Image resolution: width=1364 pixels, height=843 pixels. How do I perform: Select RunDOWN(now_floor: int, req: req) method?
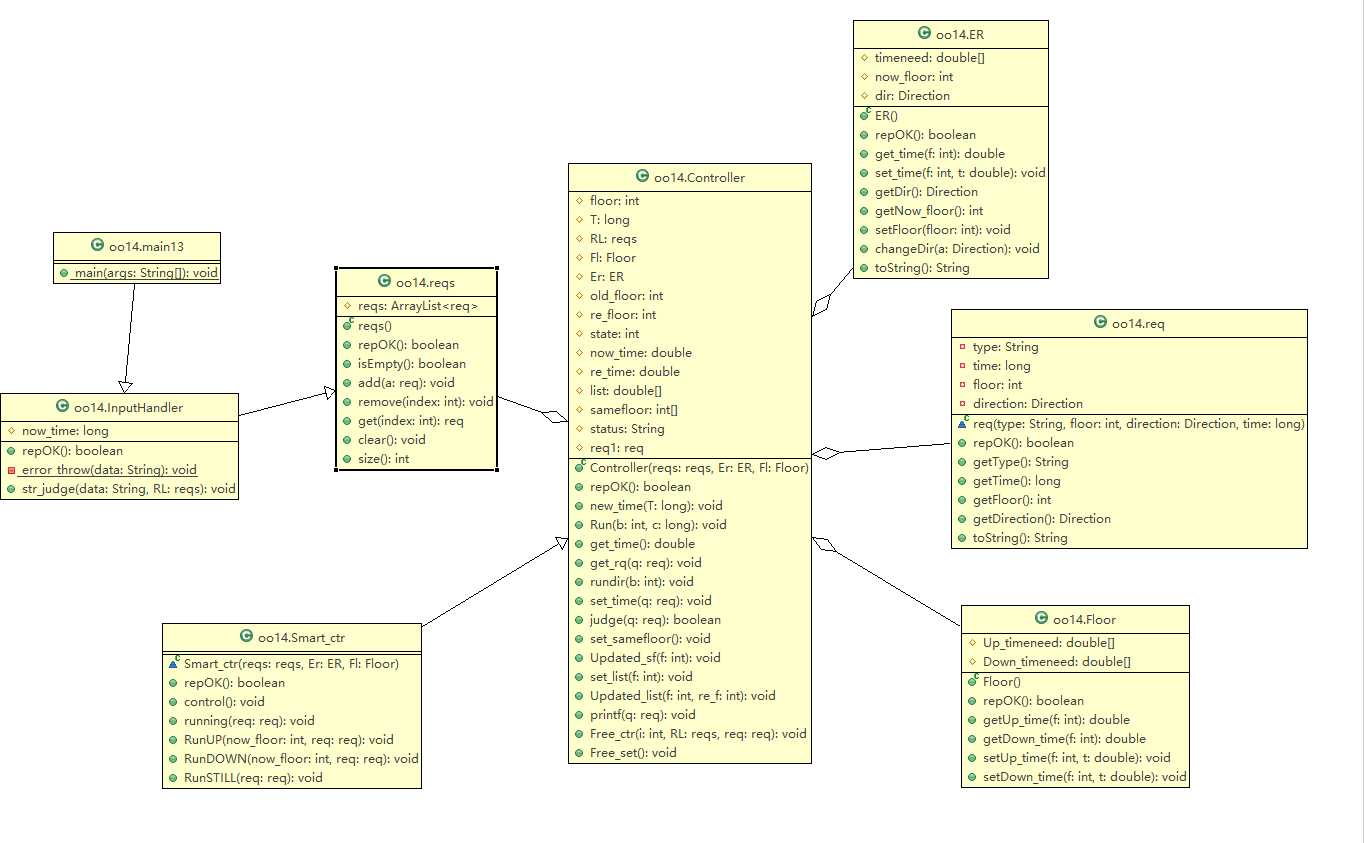tap(301, 759)
